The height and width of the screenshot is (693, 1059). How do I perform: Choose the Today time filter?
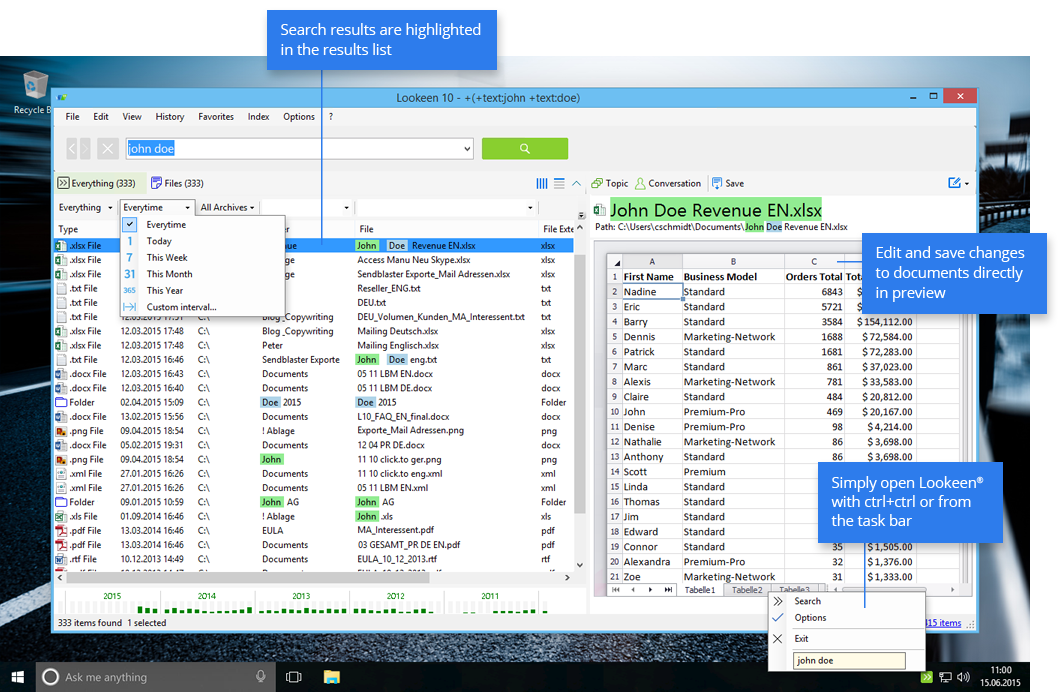click(159, 241)
